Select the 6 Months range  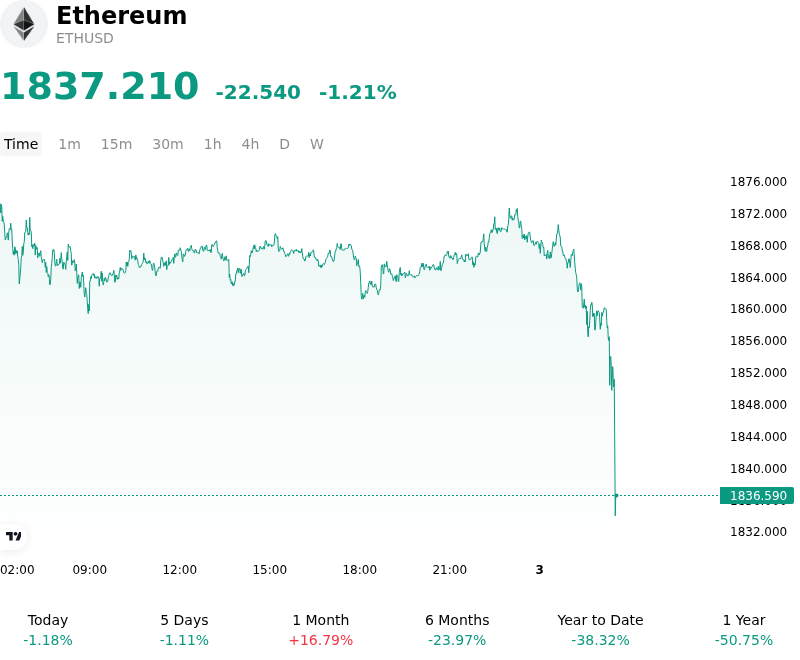click(x=457, y=630)
